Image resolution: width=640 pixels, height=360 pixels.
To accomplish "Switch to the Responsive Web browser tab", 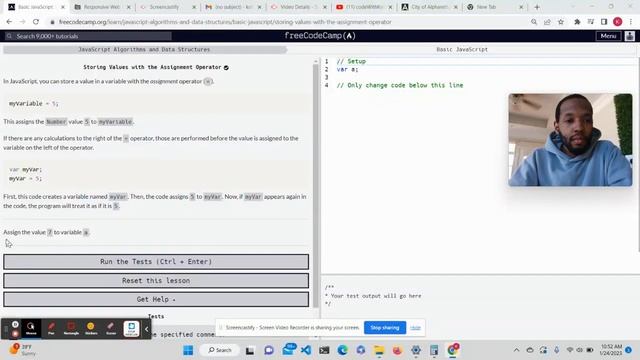I will [x=102, y=7].
